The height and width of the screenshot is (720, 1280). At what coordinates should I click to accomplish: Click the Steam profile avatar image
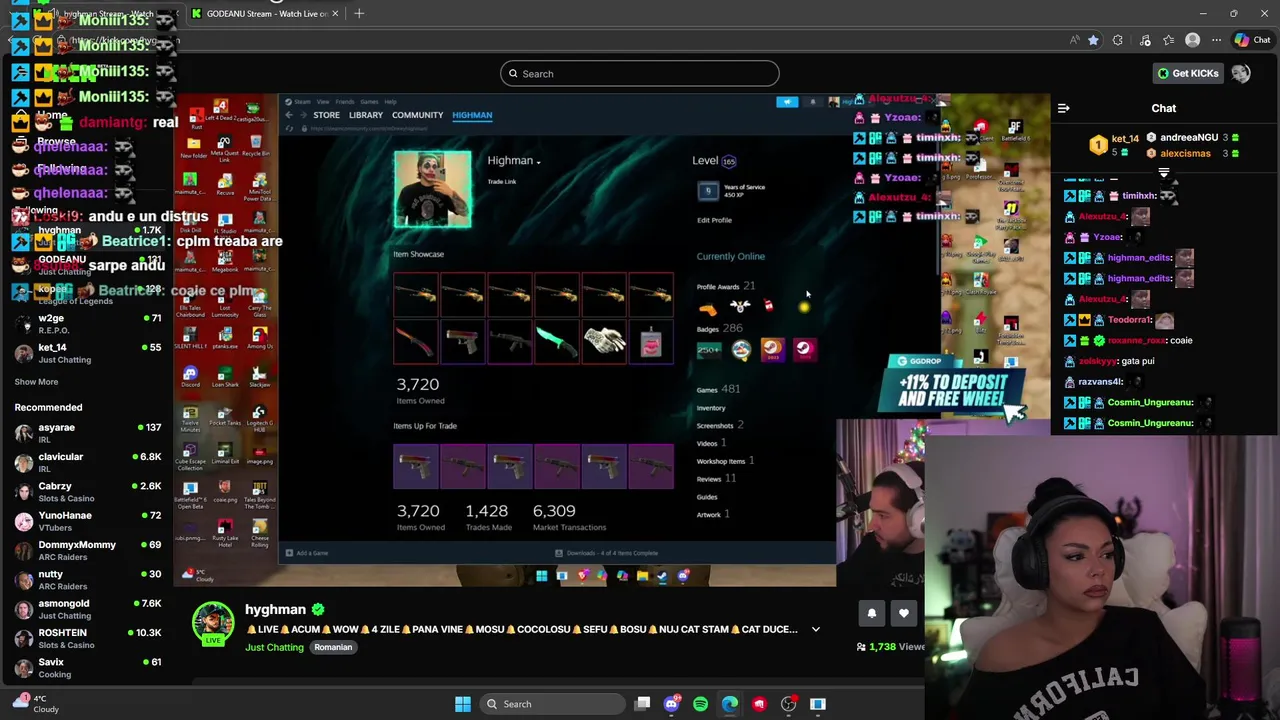point(432,189)
